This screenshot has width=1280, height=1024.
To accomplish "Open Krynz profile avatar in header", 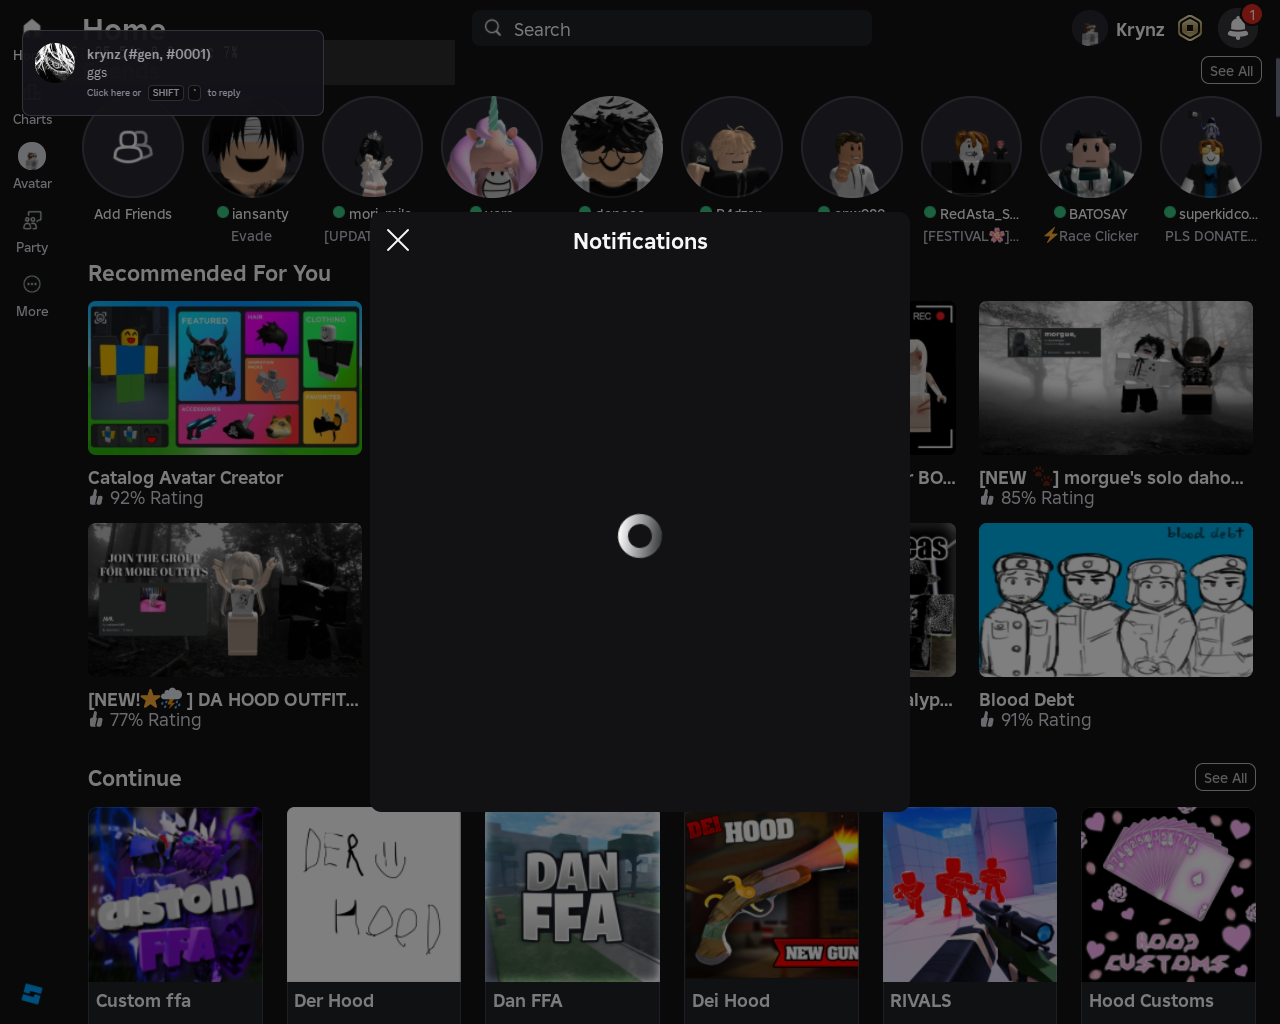I will (x=1090, y=29).
